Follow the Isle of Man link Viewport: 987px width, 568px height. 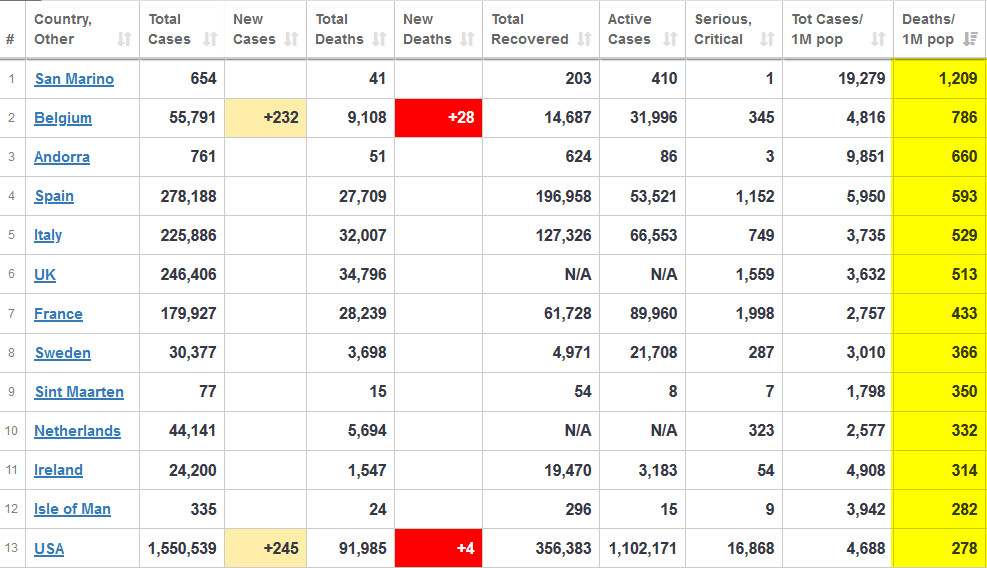pos(72,509)
